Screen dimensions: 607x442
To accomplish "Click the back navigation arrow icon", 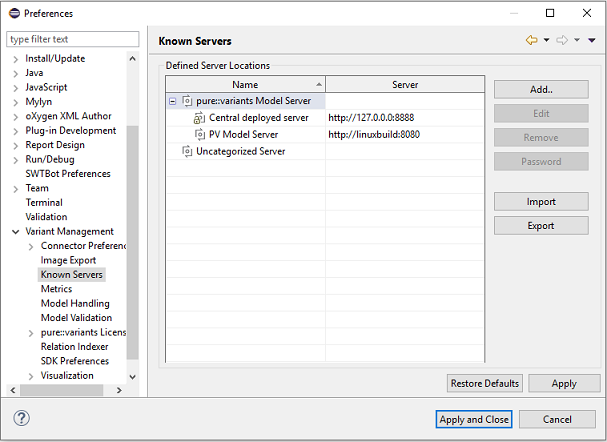I will (532, 40).
